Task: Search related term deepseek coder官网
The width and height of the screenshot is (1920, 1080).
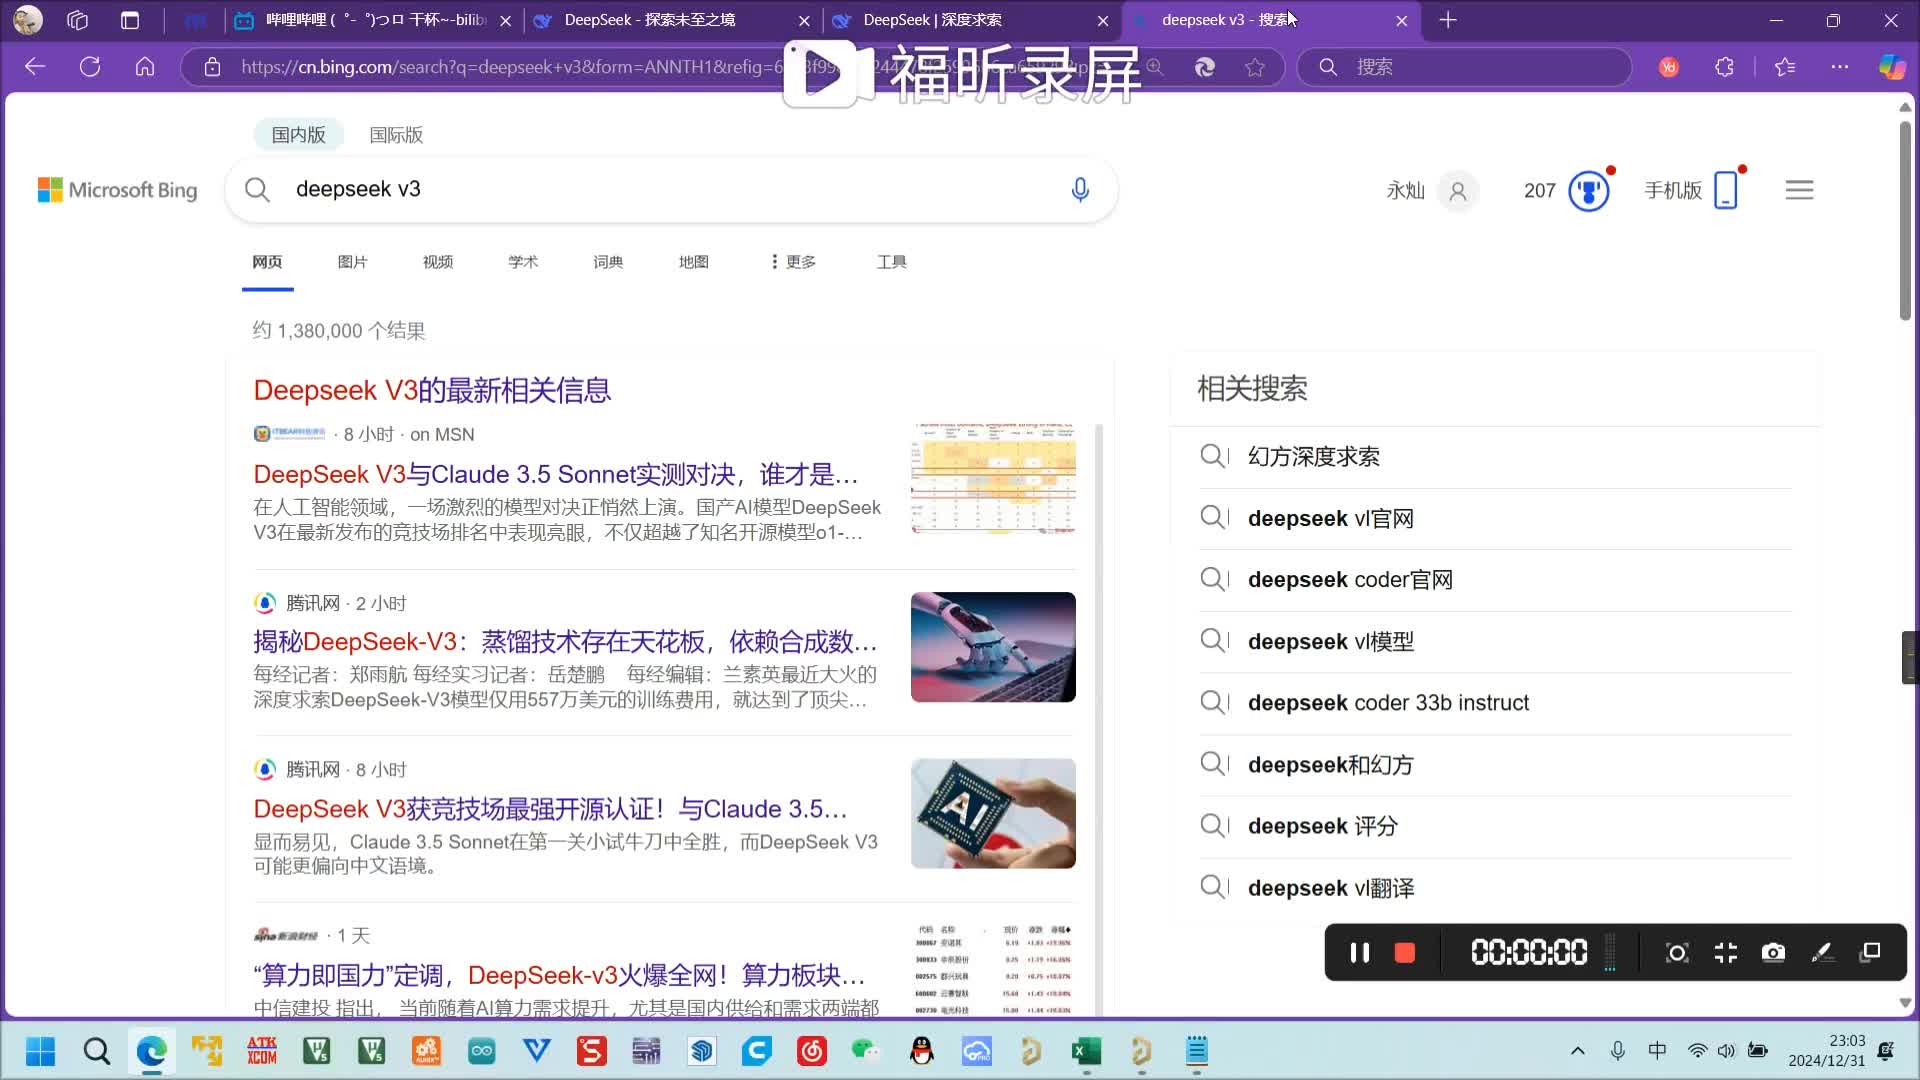Action: 1350,580
